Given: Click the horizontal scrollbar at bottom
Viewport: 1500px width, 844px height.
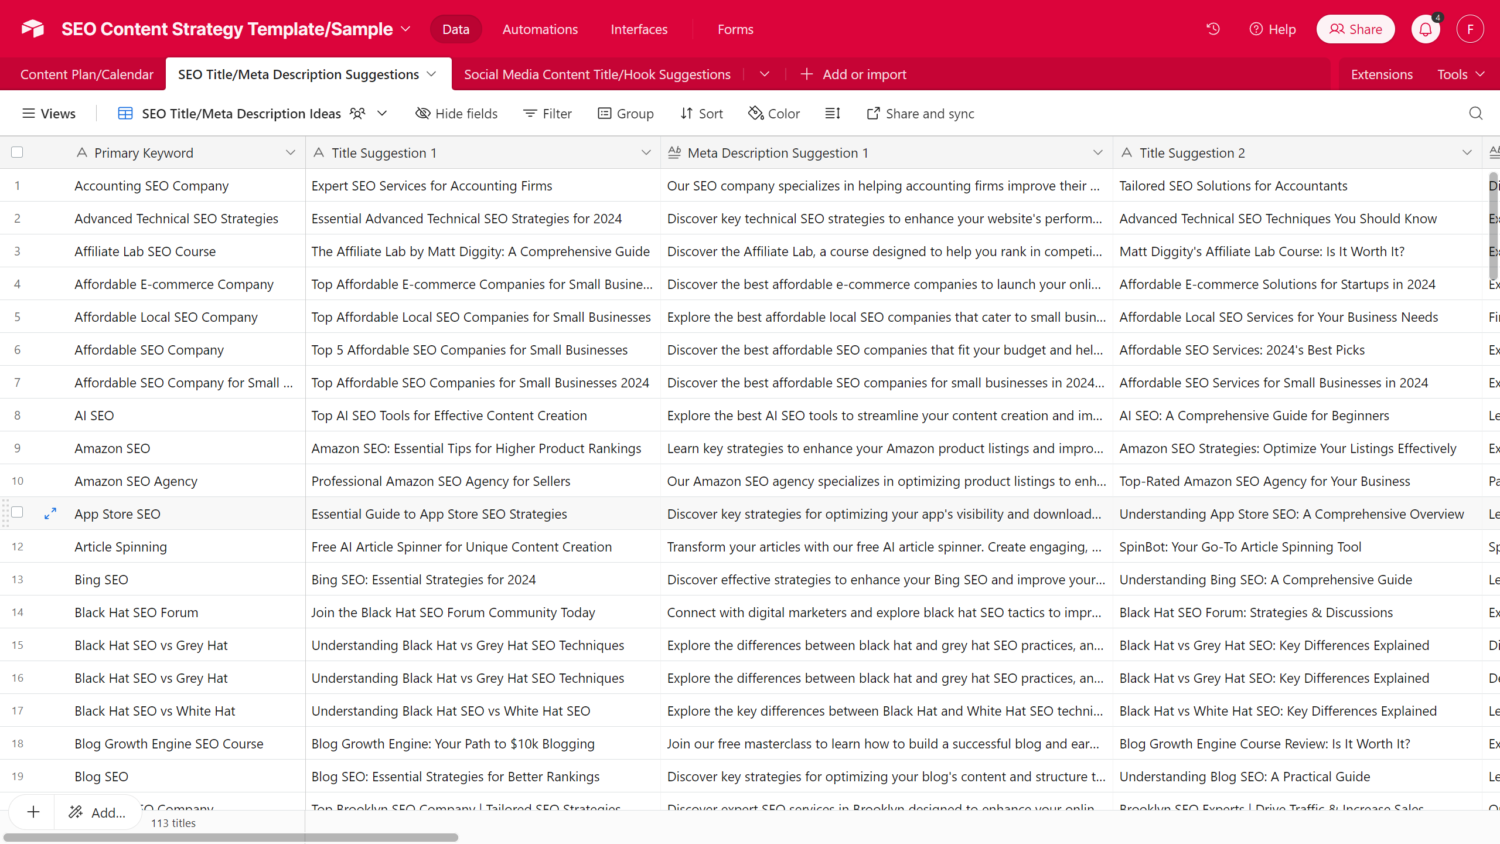Looking at the screenshot, I should [x=231, y=837].
